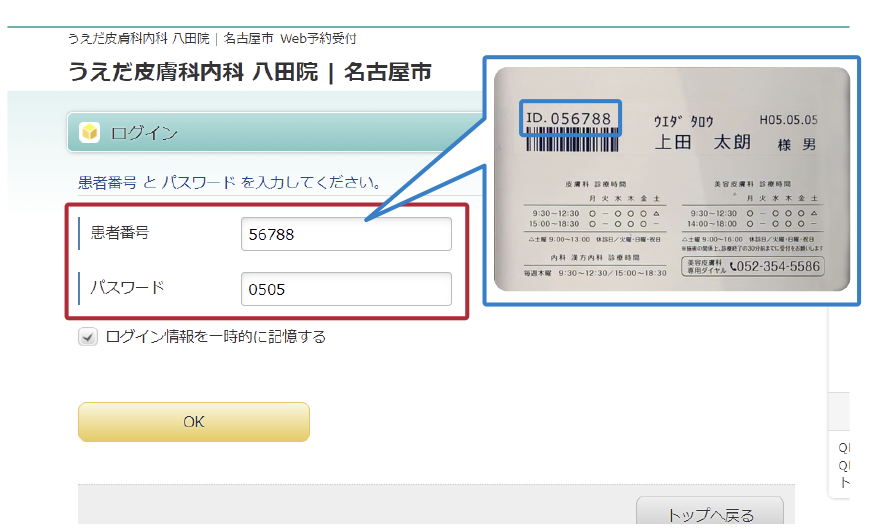Toggle the ログイン情報を一時的に記憶する checkbox

pyautogui.click(x=88, y=336)
